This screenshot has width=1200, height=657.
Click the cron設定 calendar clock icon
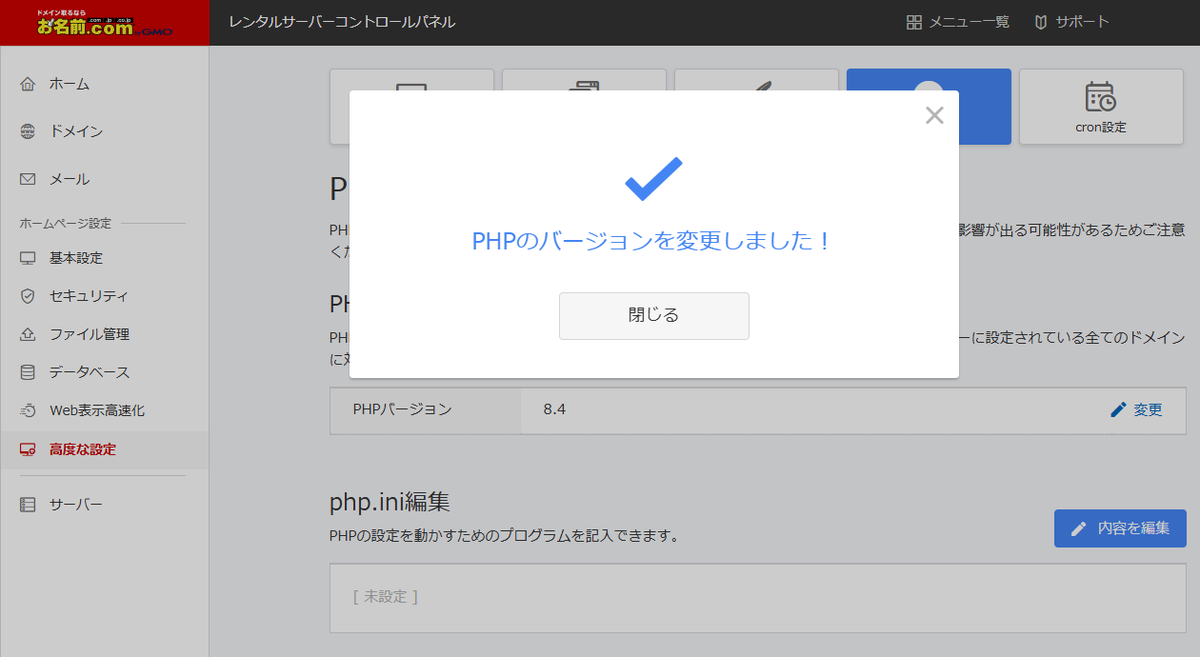[1100, 97]
